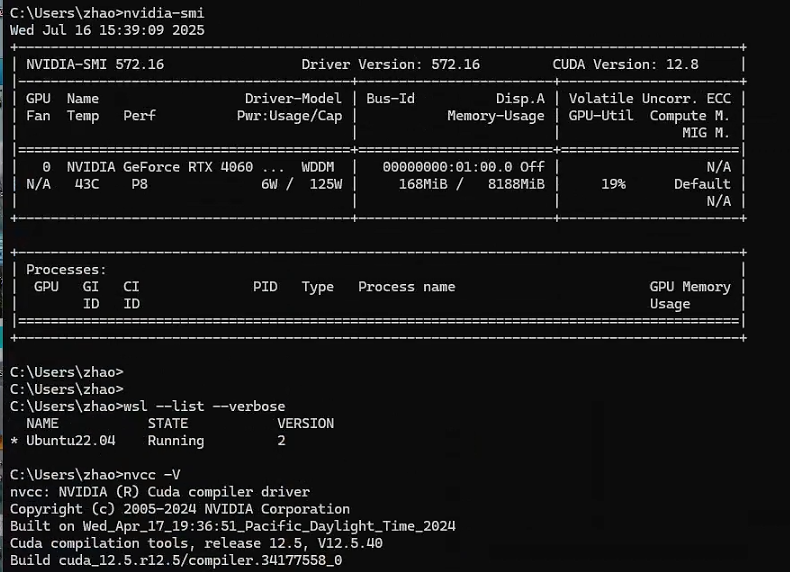Click the Running state of Ubuntu22.04
This screenshot has width=790, height=572.
coord(175,440)
